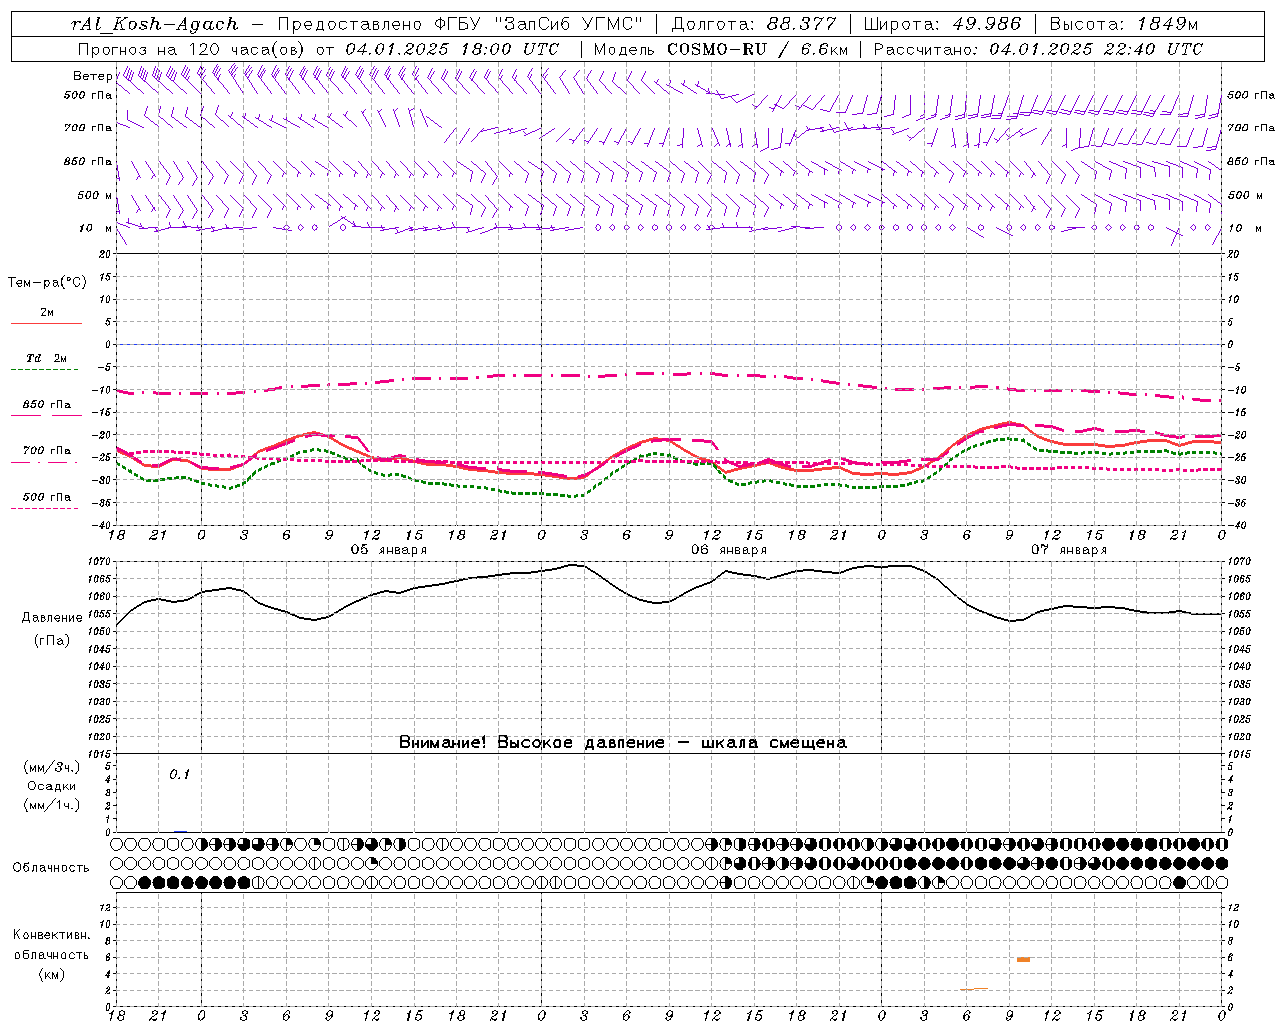
Task: Click the station title rAl_Kosh-Agach
Action: (155, 24)
